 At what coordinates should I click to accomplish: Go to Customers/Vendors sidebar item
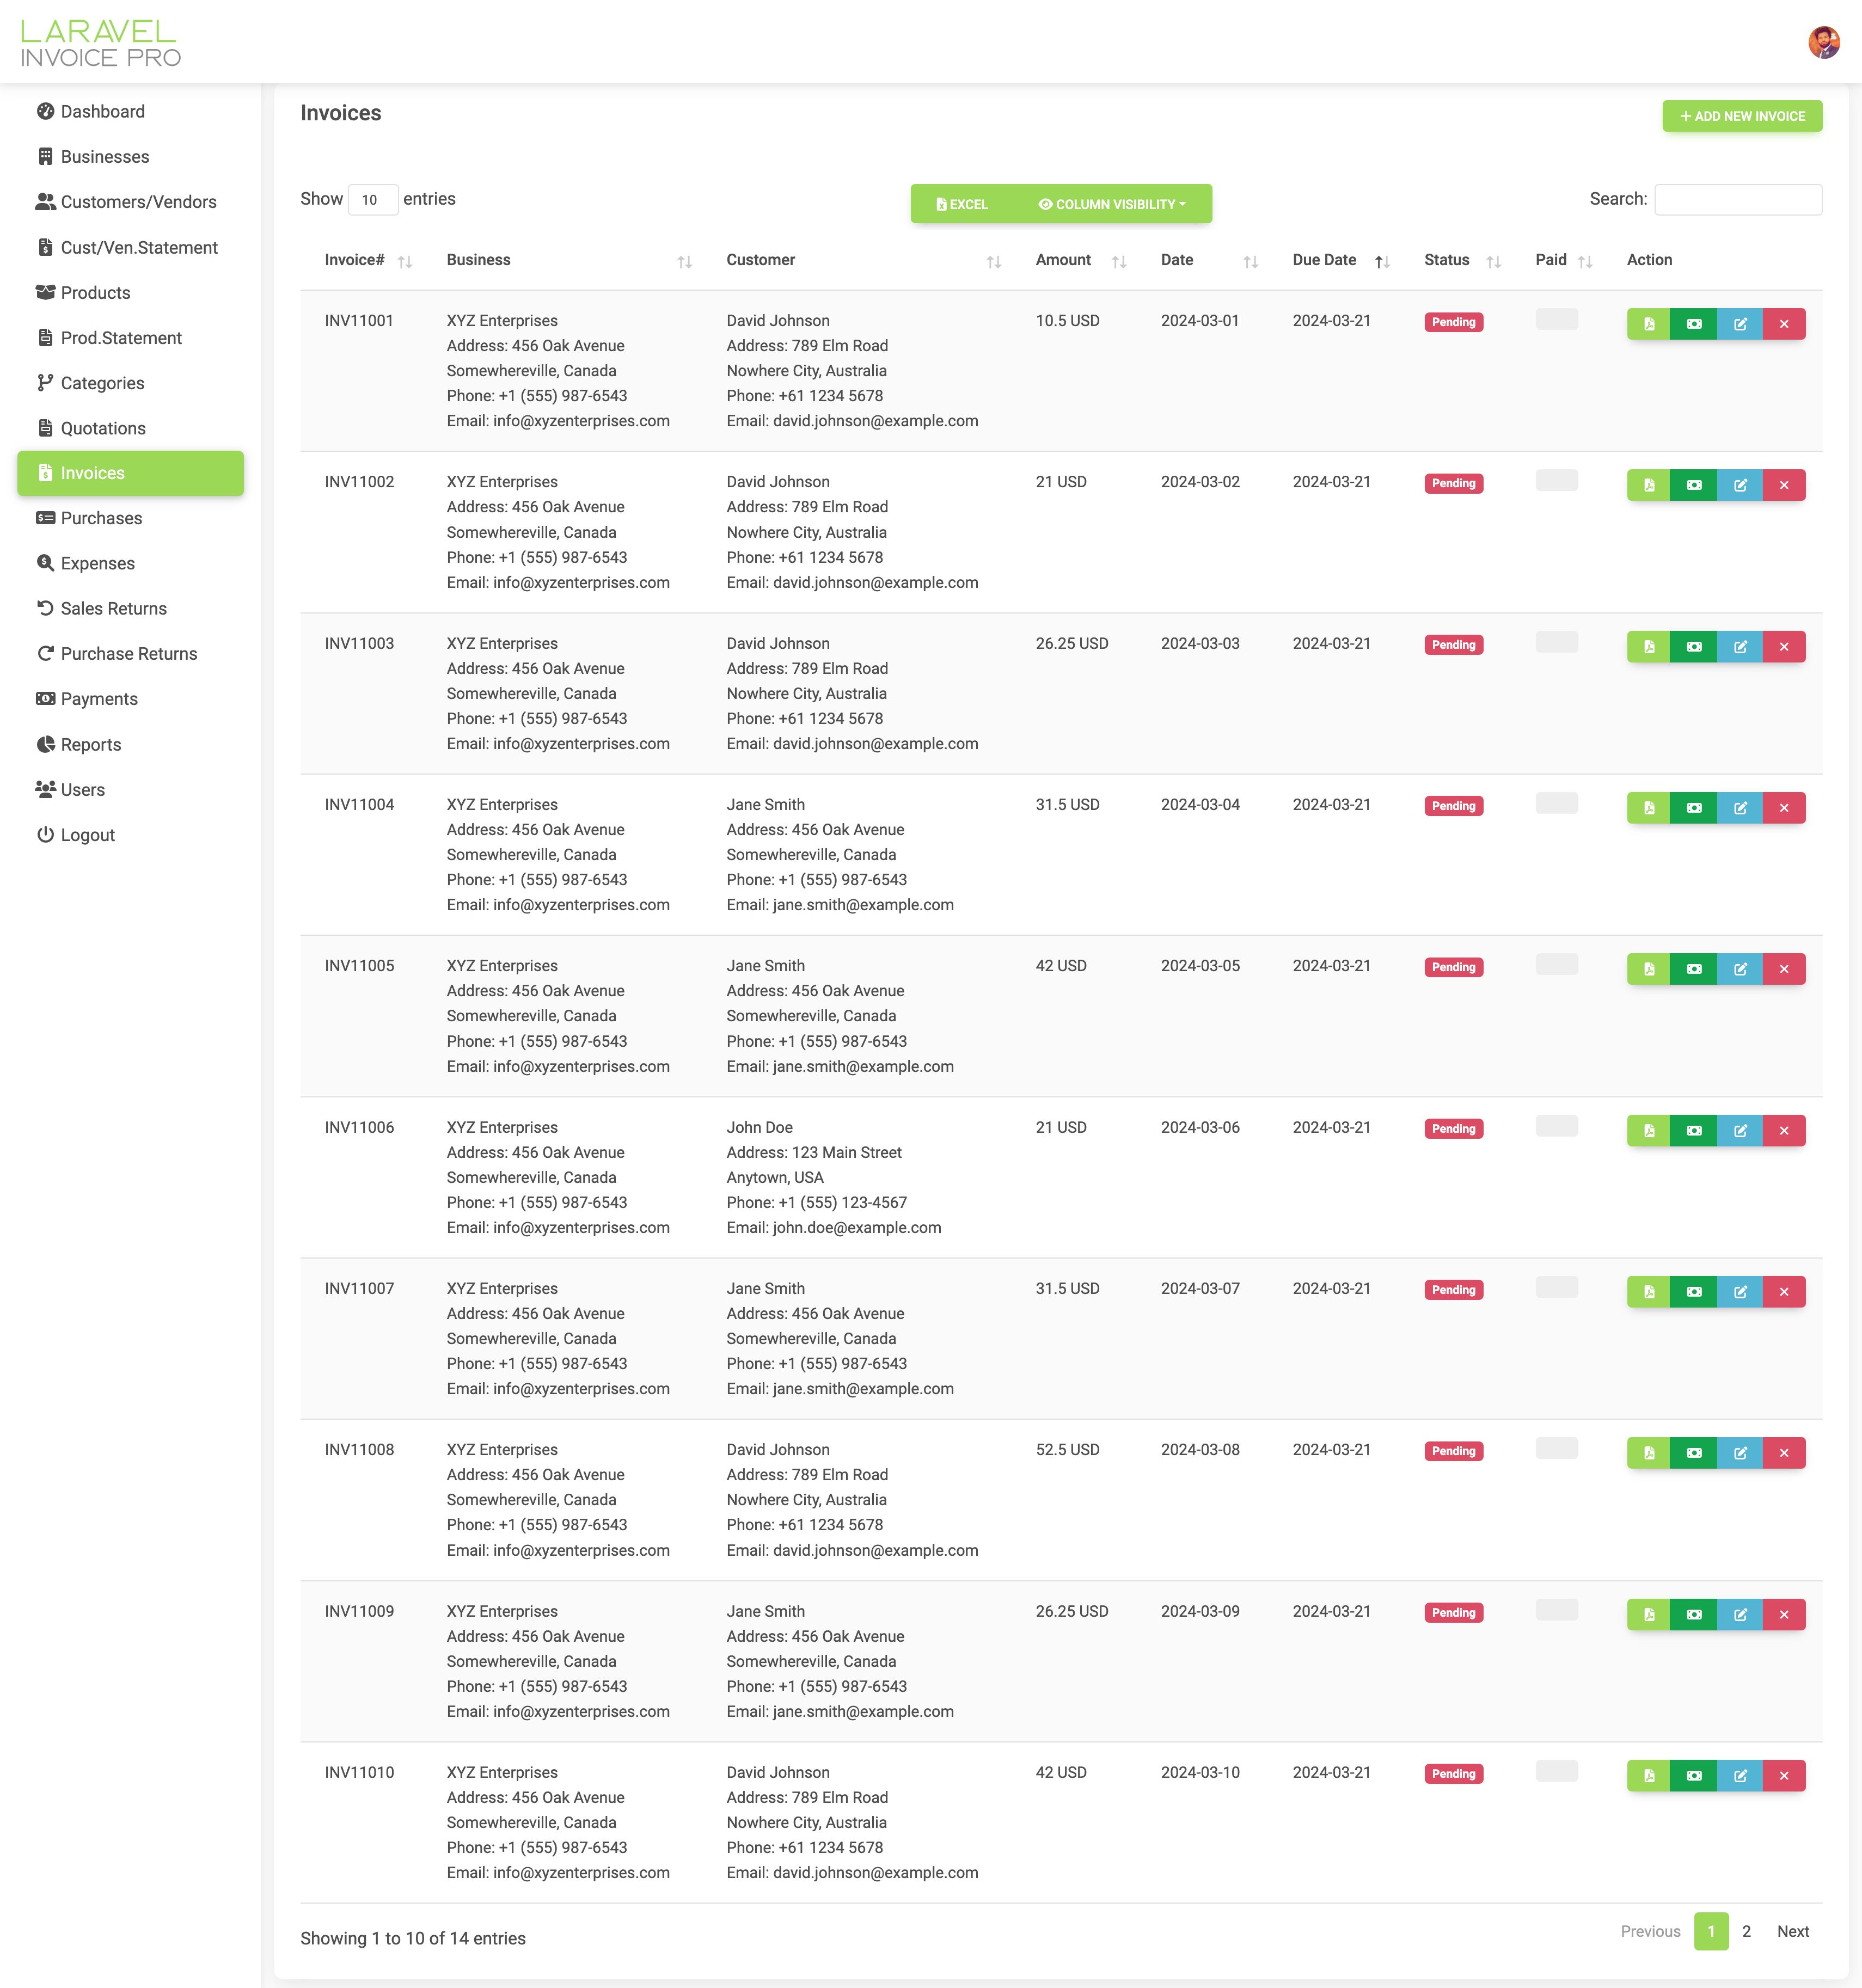point(138,202)
